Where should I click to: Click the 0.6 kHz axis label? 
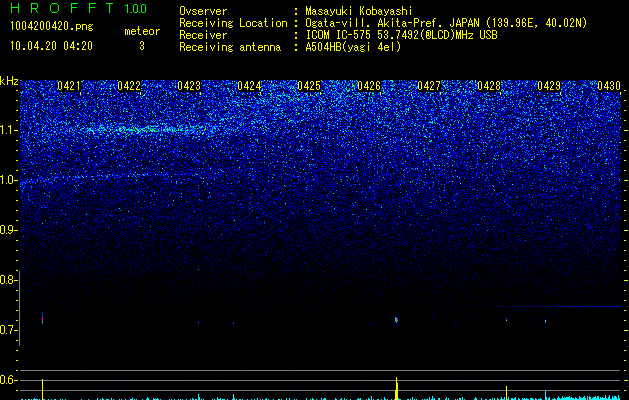9,380
